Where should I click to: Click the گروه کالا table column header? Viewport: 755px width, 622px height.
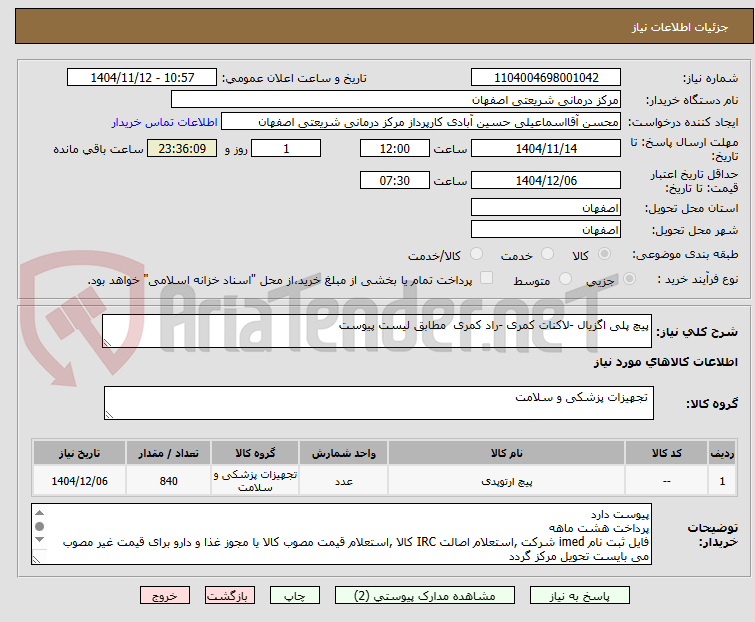pyautogui.click(x=255, y=453)
